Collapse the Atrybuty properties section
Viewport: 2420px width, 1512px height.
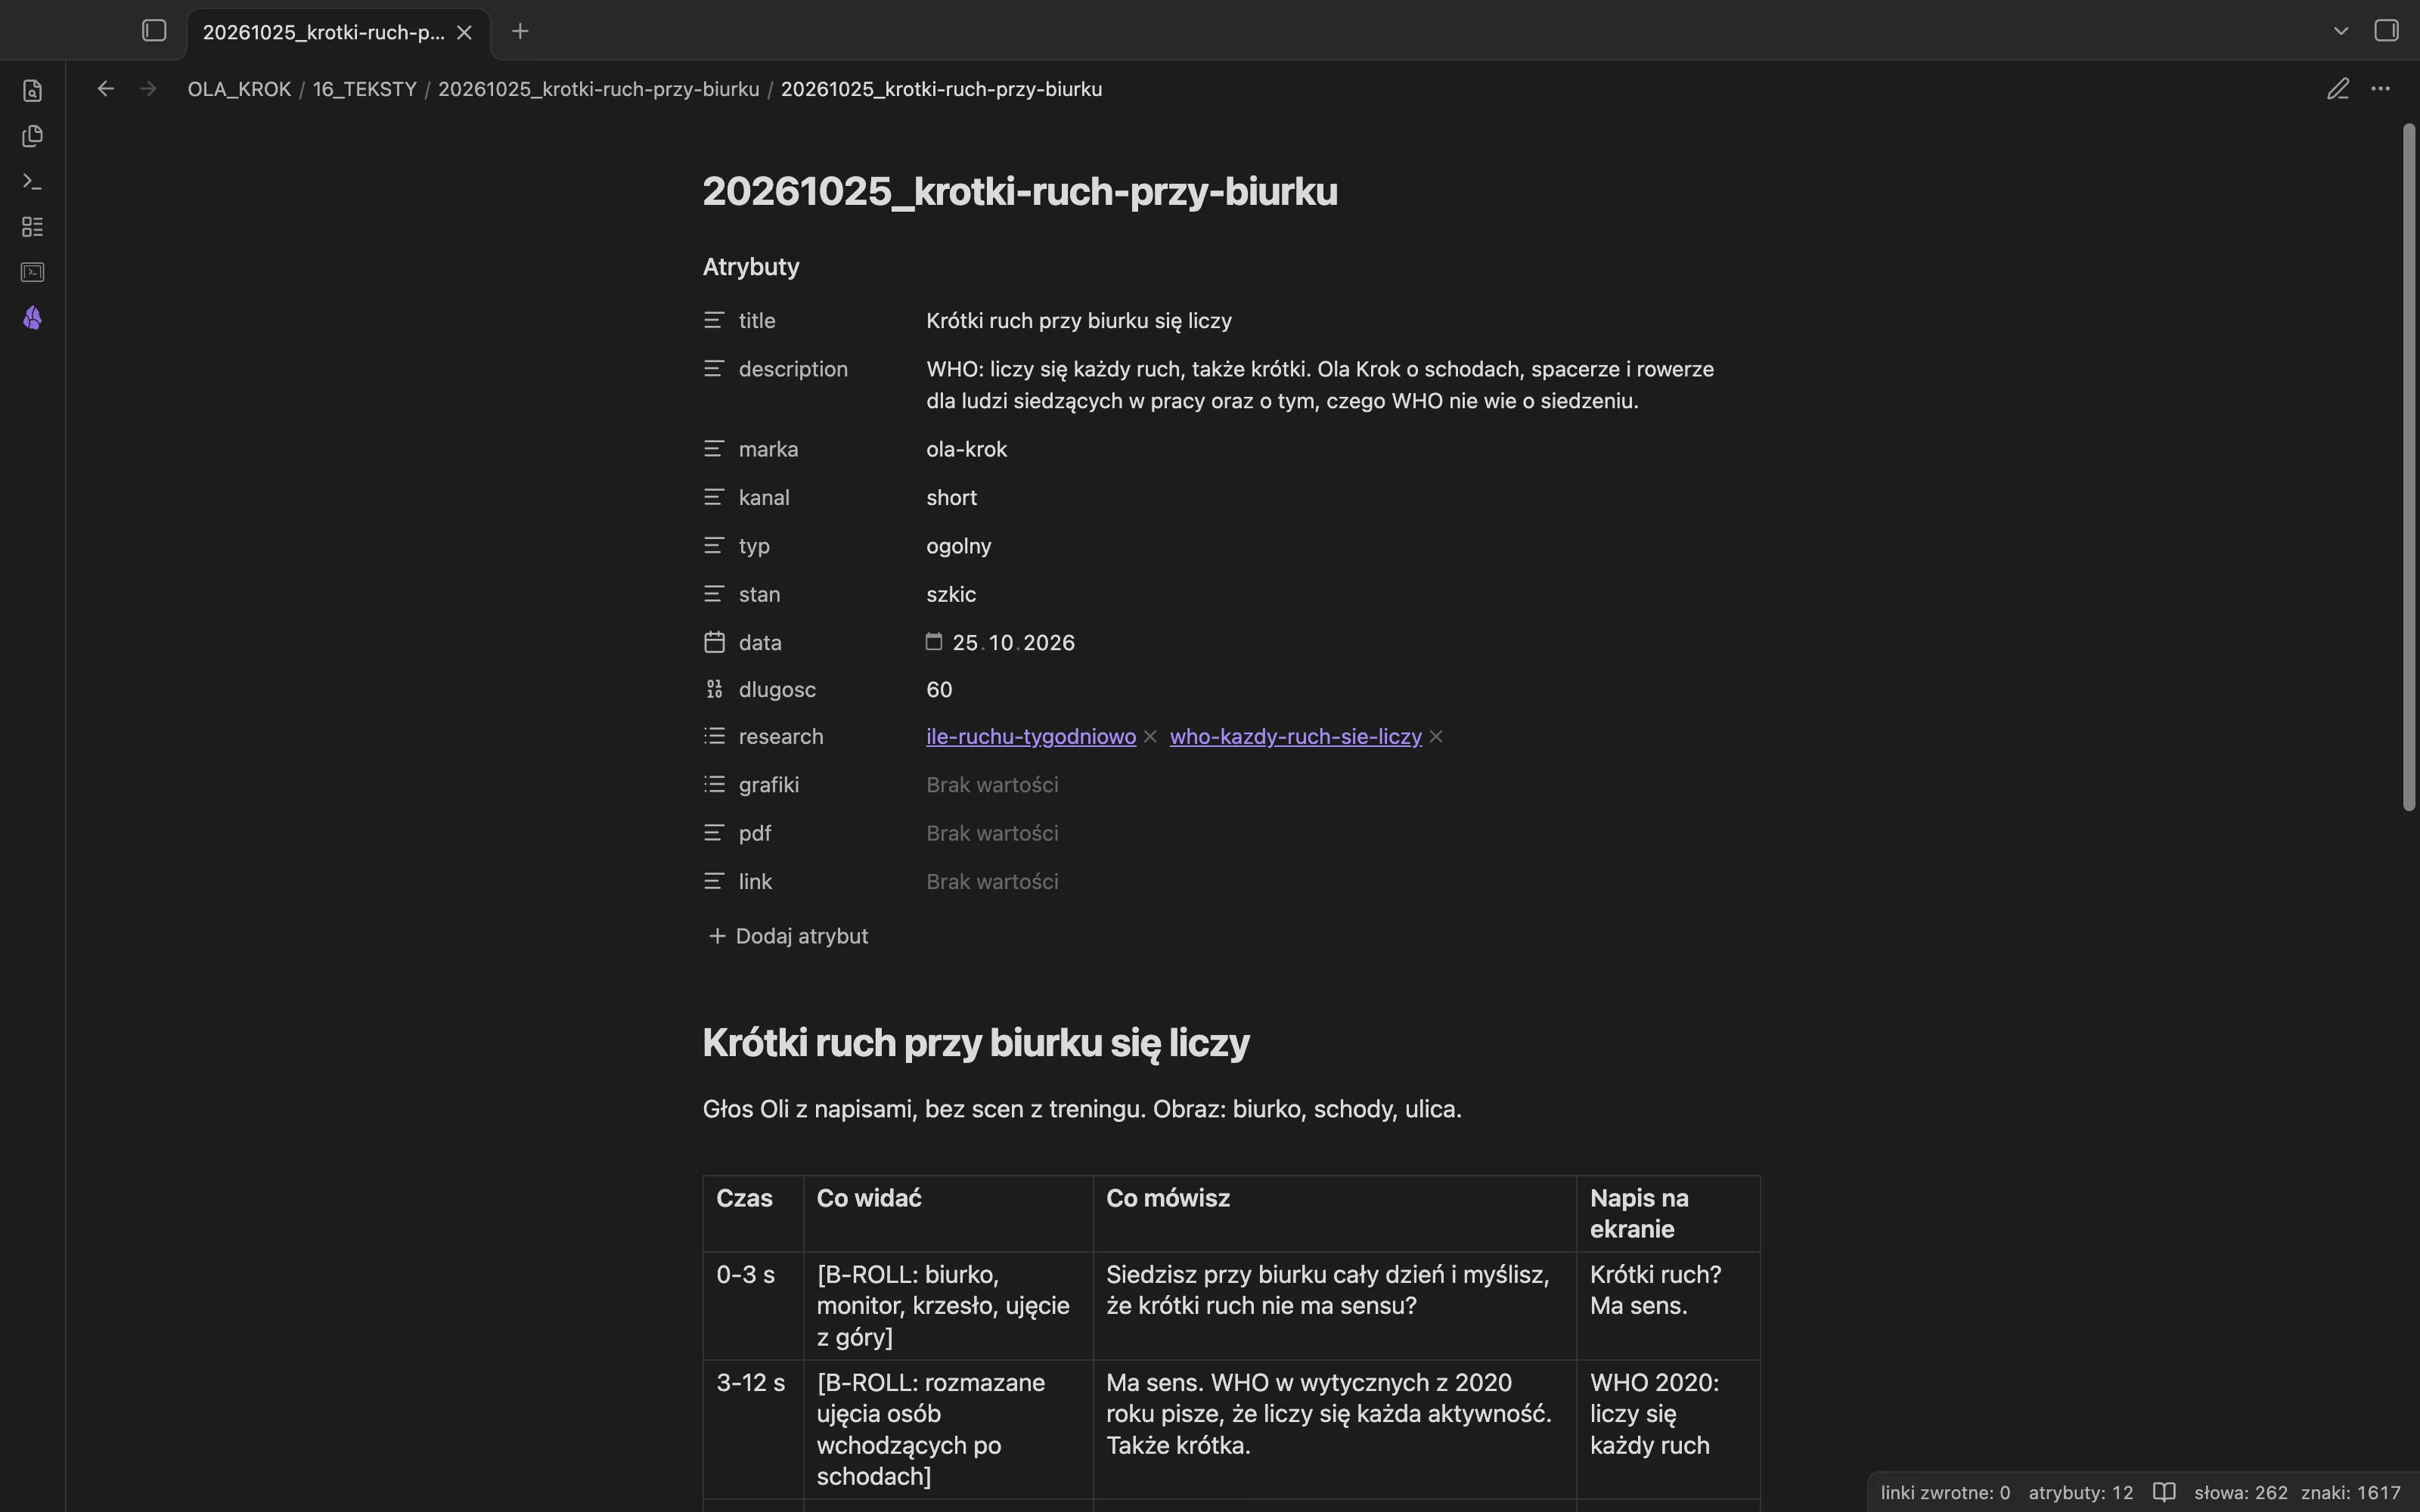[x=751, y=267]
